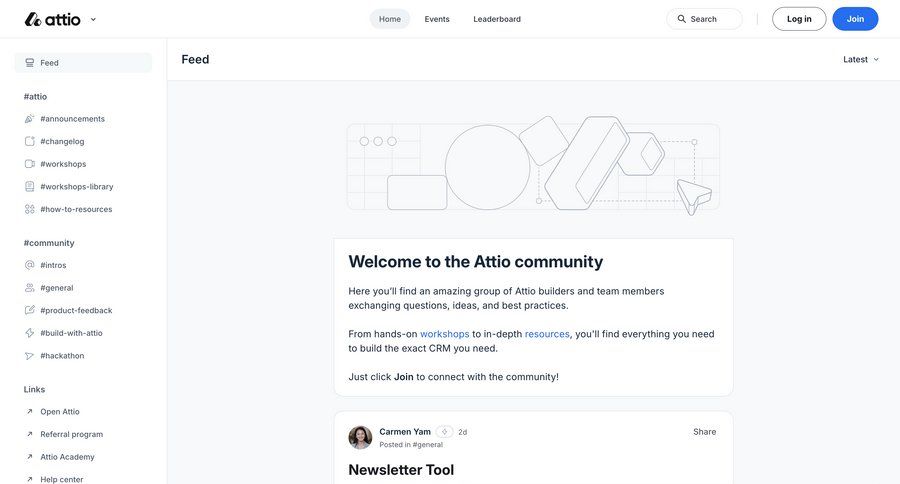Click the Search field
This screenshot has width=900, height=484.
(704, 19)
